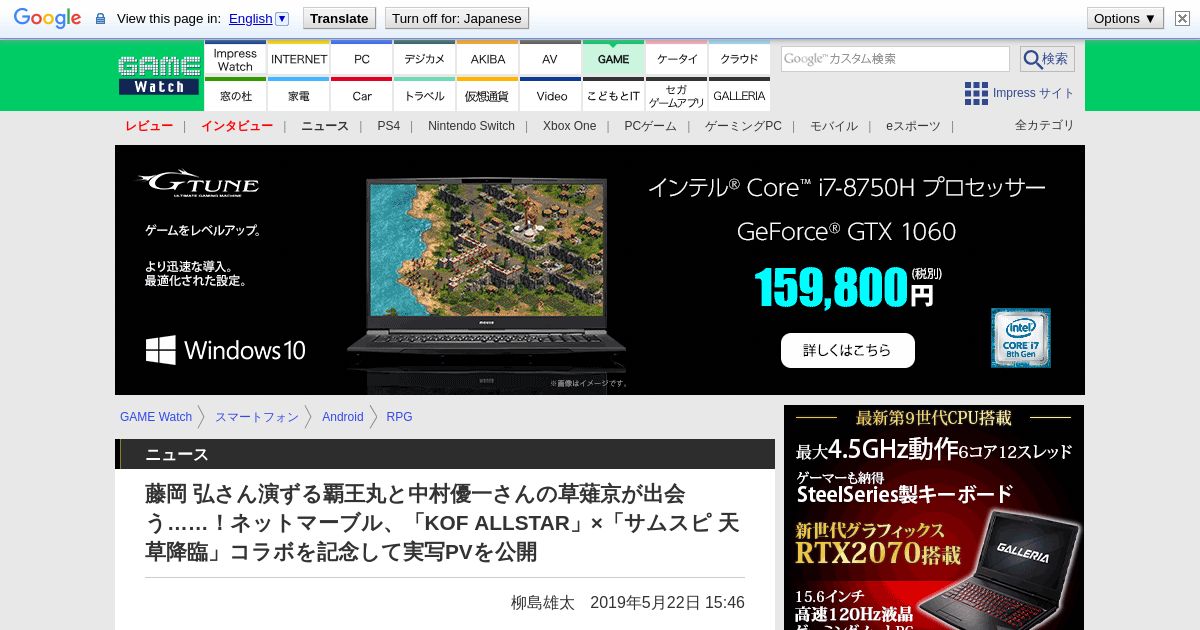1200x630 pixels.
Task: Click the laptop image in the G-Tune banner
Action: [486, 277]
